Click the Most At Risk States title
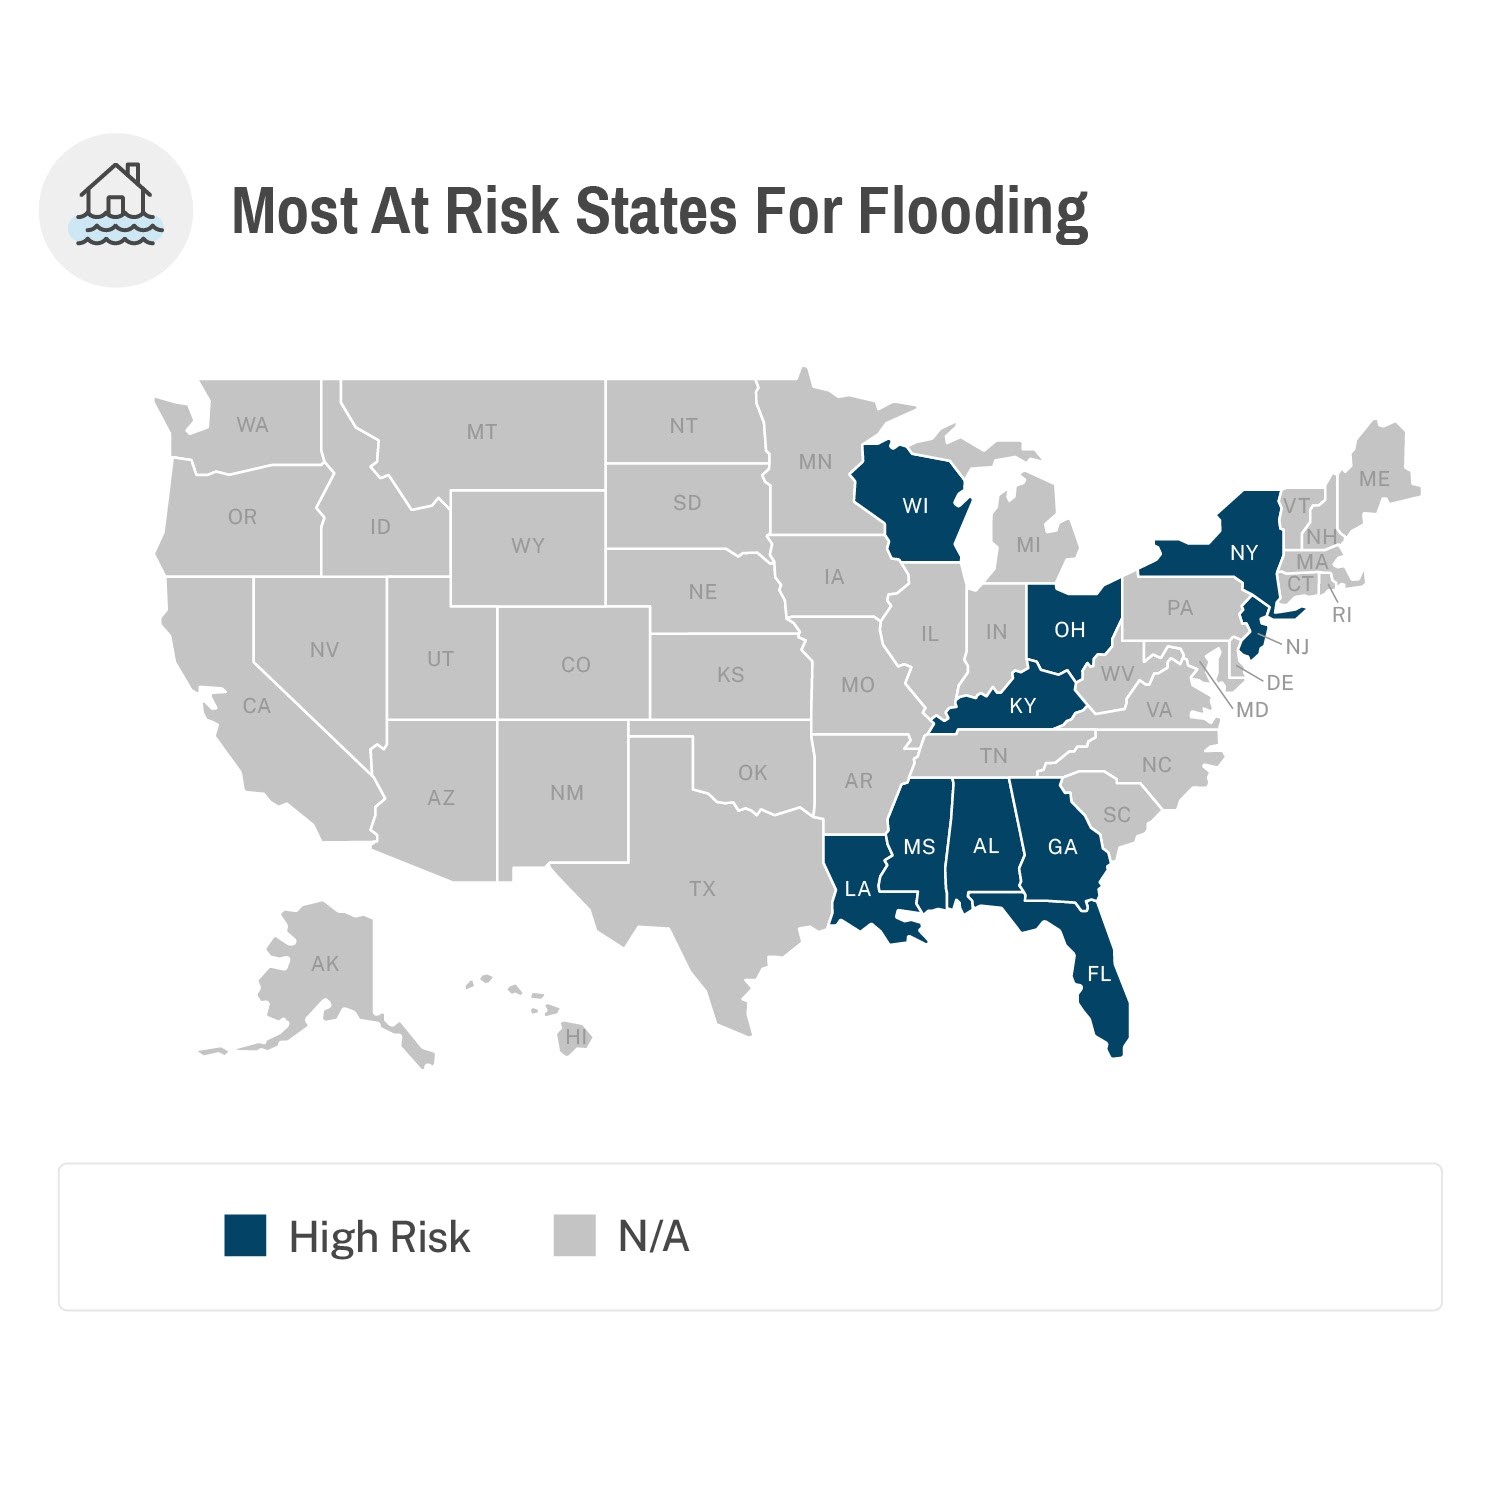1501x1500 pixels. [659, 211]
